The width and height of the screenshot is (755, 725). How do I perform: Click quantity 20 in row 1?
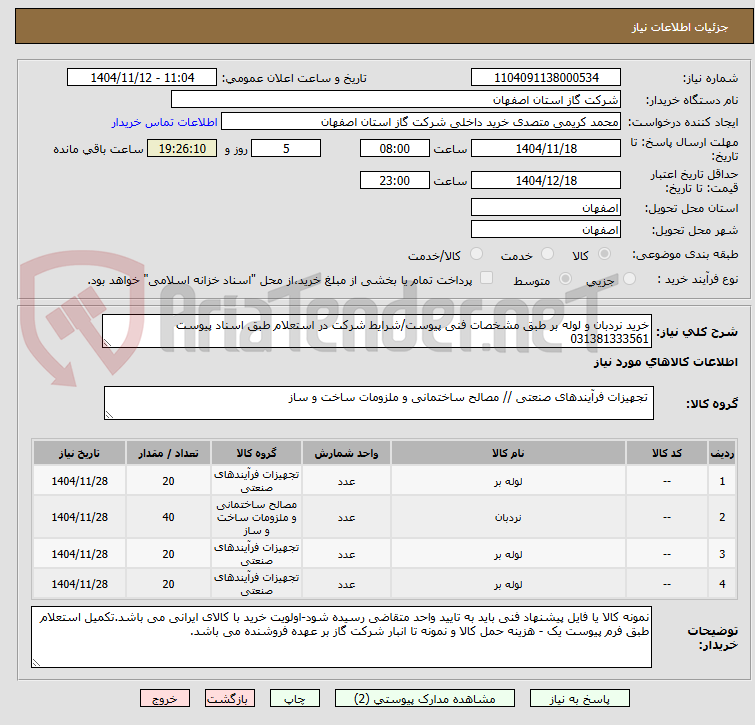(168, 481)
